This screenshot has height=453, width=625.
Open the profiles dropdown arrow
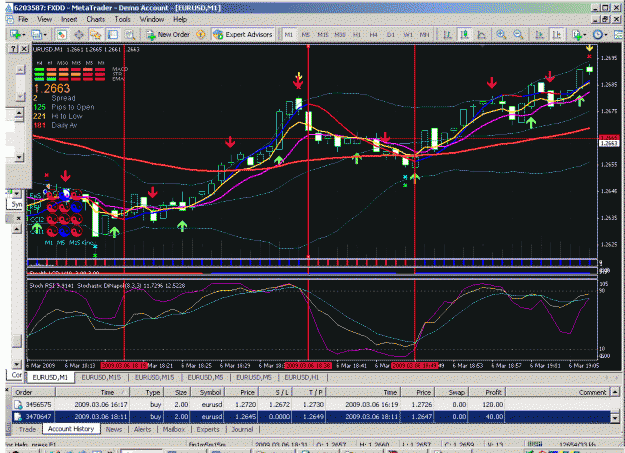[x=45, y=35]
